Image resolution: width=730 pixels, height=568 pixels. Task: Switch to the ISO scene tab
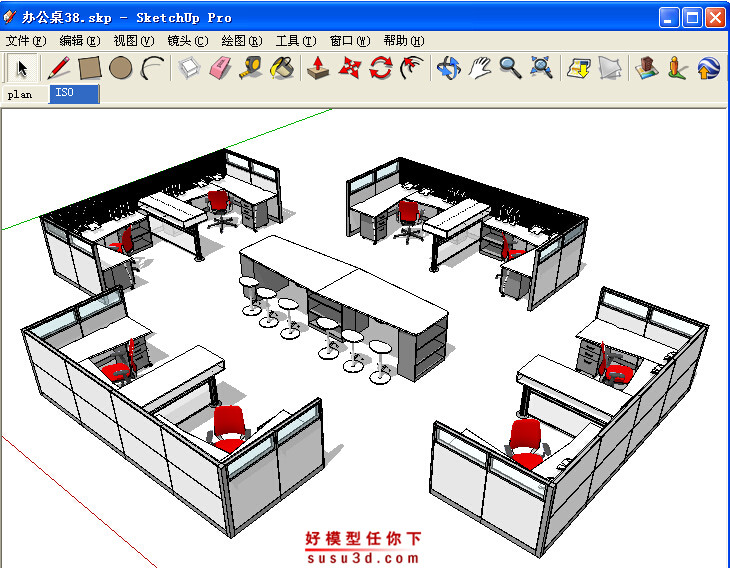pyautogui.click(x=74, y=94)
